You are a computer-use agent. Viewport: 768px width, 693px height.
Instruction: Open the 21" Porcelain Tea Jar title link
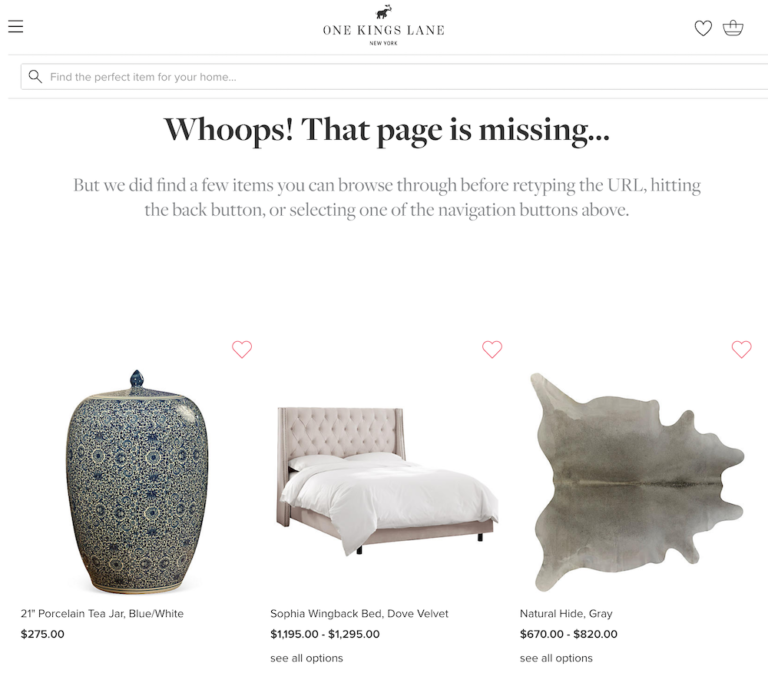pos(102,614)
